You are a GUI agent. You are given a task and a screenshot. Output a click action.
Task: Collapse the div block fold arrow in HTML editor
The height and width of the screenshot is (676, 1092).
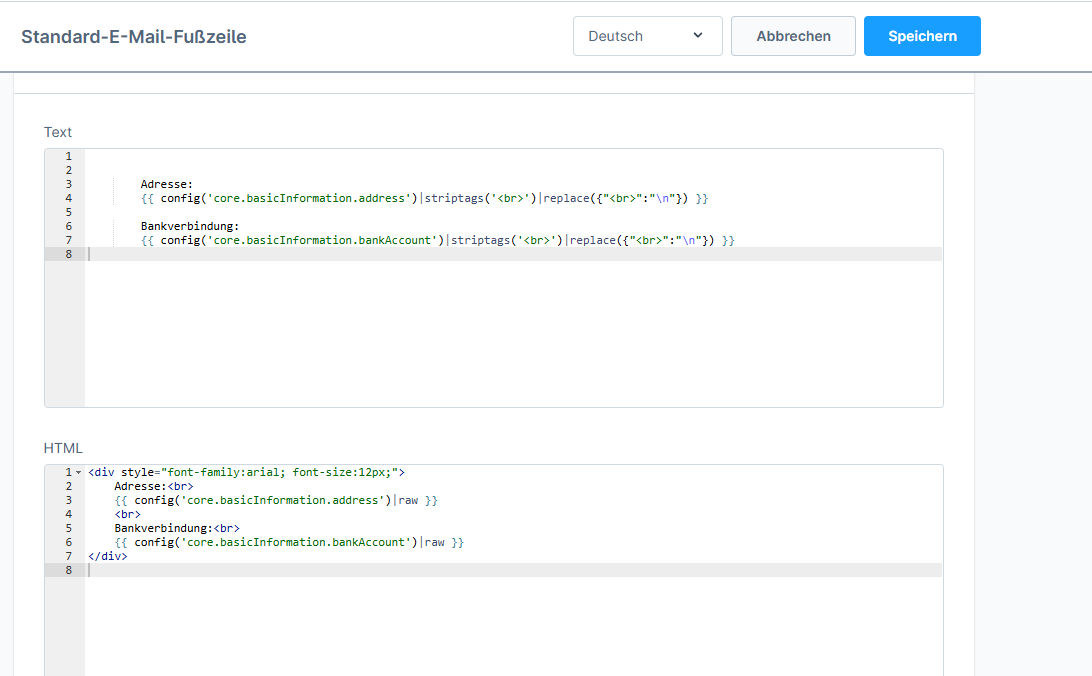[79, 472]
